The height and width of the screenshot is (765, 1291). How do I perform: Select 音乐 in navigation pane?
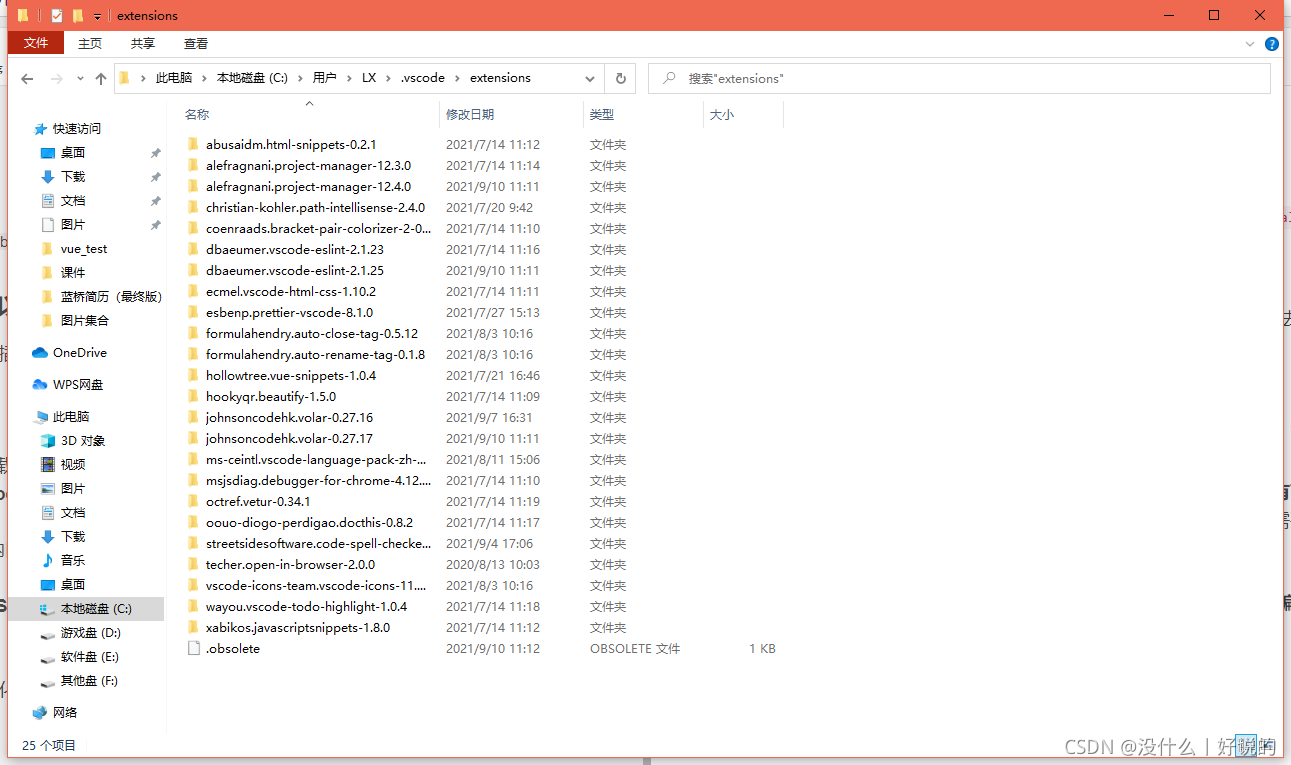pyautogui.click(x=73, y=561)
